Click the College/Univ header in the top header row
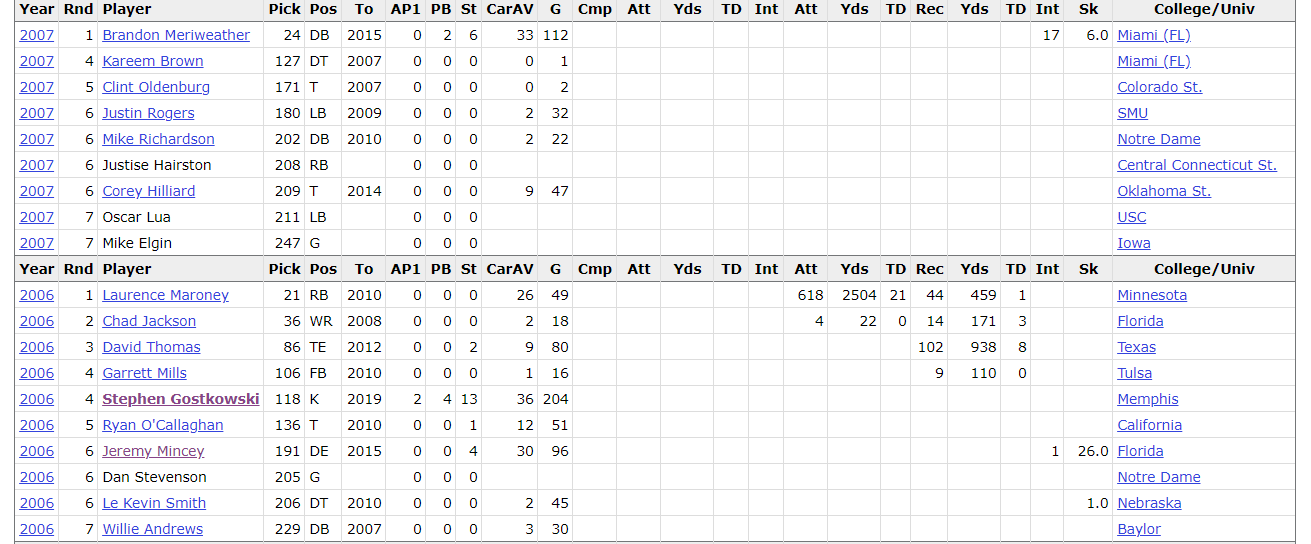The width and height of the screenshot is (1311, 544). click(1203, 9)
